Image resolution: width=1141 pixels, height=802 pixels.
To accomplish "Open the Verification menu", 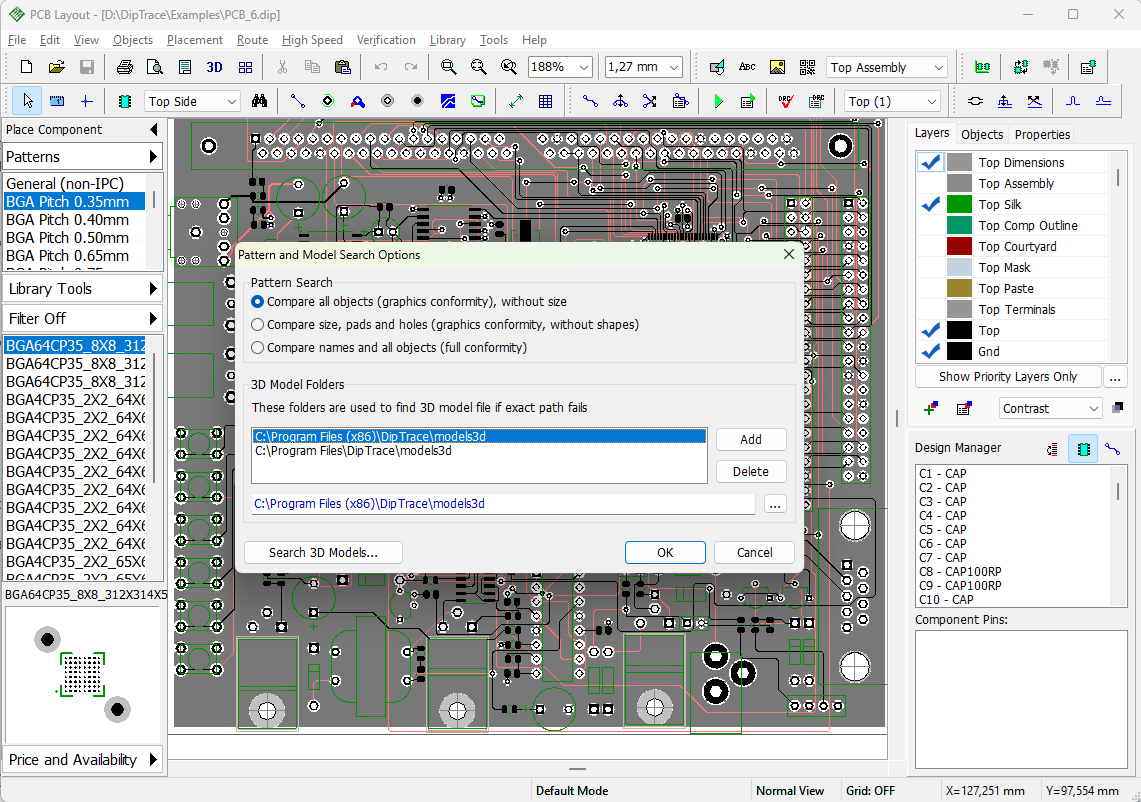I will click(x=386, y=40).
